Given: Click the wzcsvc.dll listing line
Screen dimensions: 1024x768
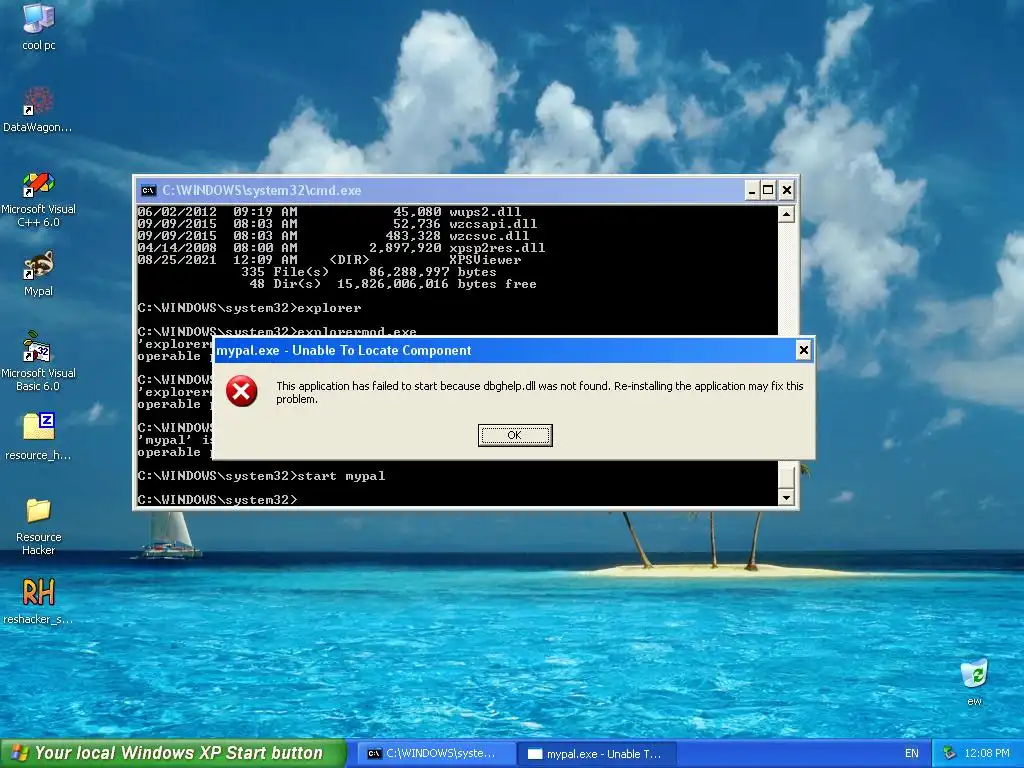Looking at the screenshot, I should [x=333, y=236].
